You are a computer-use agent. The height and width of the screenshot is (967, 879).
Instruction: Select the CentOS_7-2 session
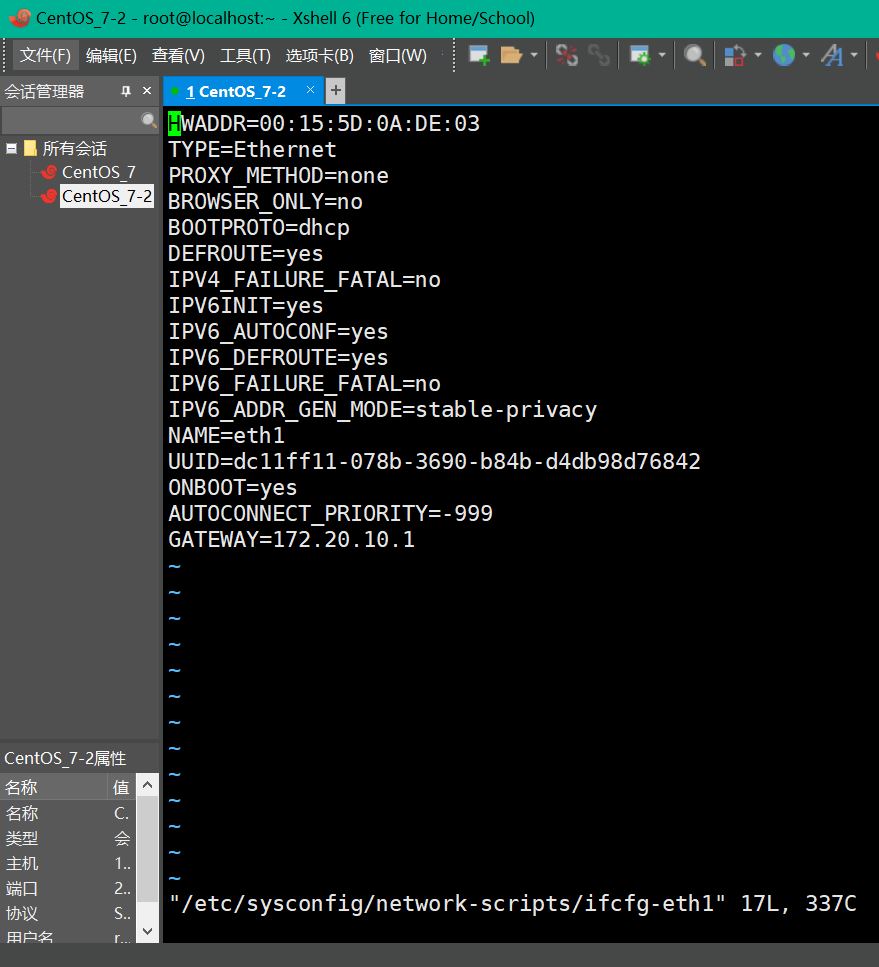click(x=106, y=196)
